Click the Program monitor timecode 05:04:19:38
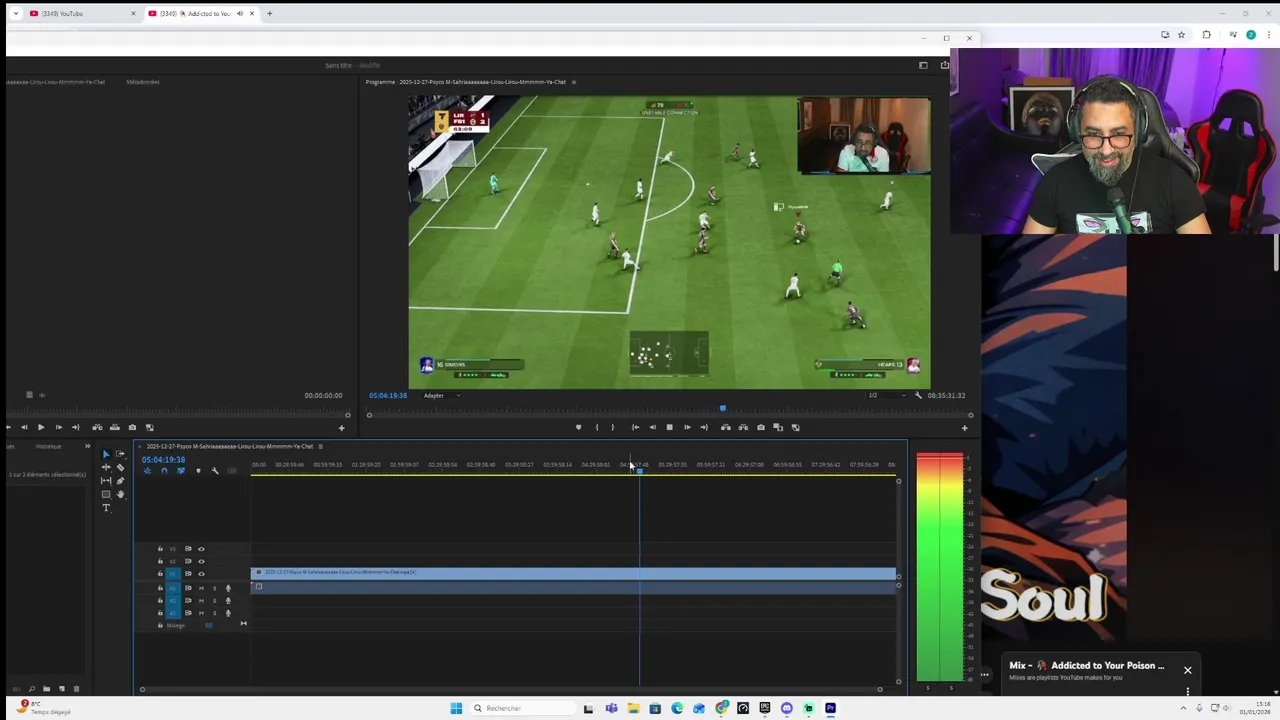This screenshot has height=720, width=1280. coord(388,395)
